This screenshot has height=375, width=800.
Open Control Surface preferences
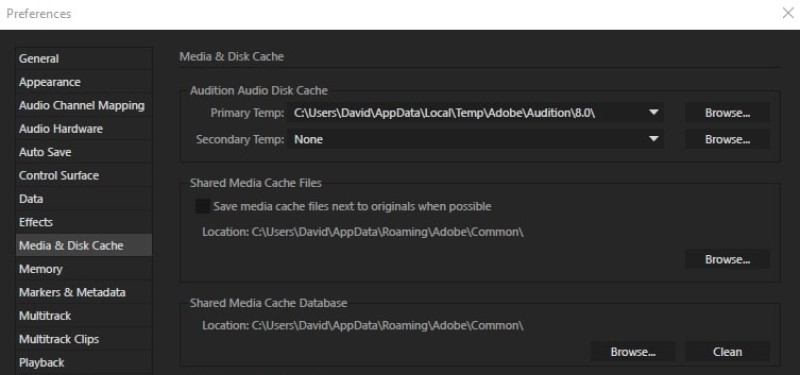tap(84, 176)
